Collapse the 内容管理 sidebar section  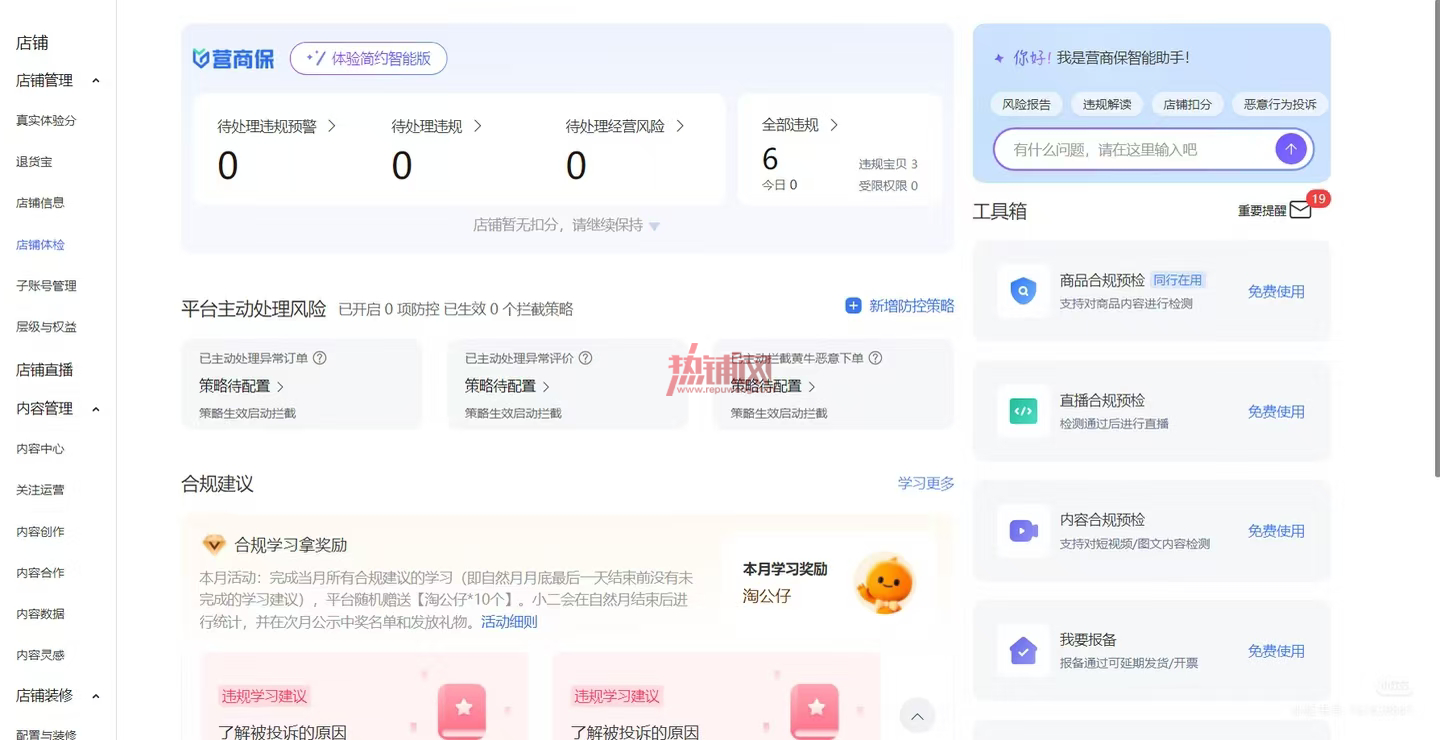click(96, 409)
